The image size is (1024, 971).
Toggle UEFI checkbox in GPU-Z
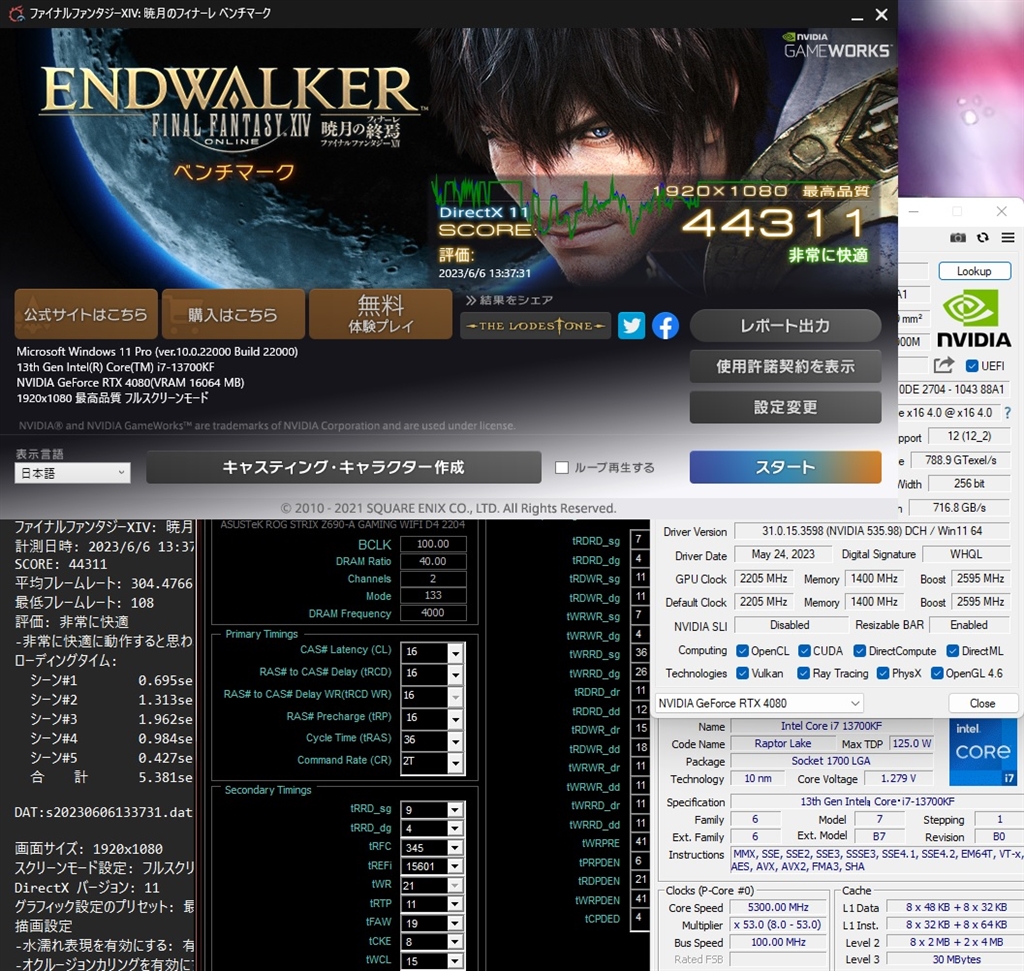pyautogui.click(x=972, y=366)
